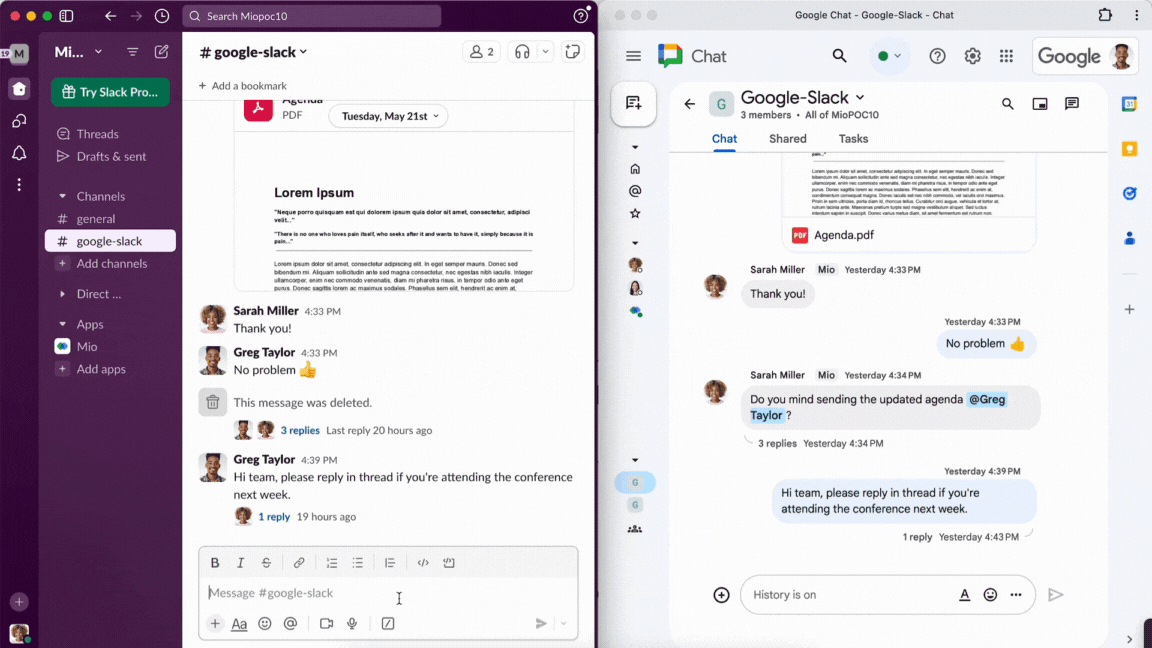The image size is (1152, 648).
Task: Toggle italic formatting in Slack composer
Action: 240,563
